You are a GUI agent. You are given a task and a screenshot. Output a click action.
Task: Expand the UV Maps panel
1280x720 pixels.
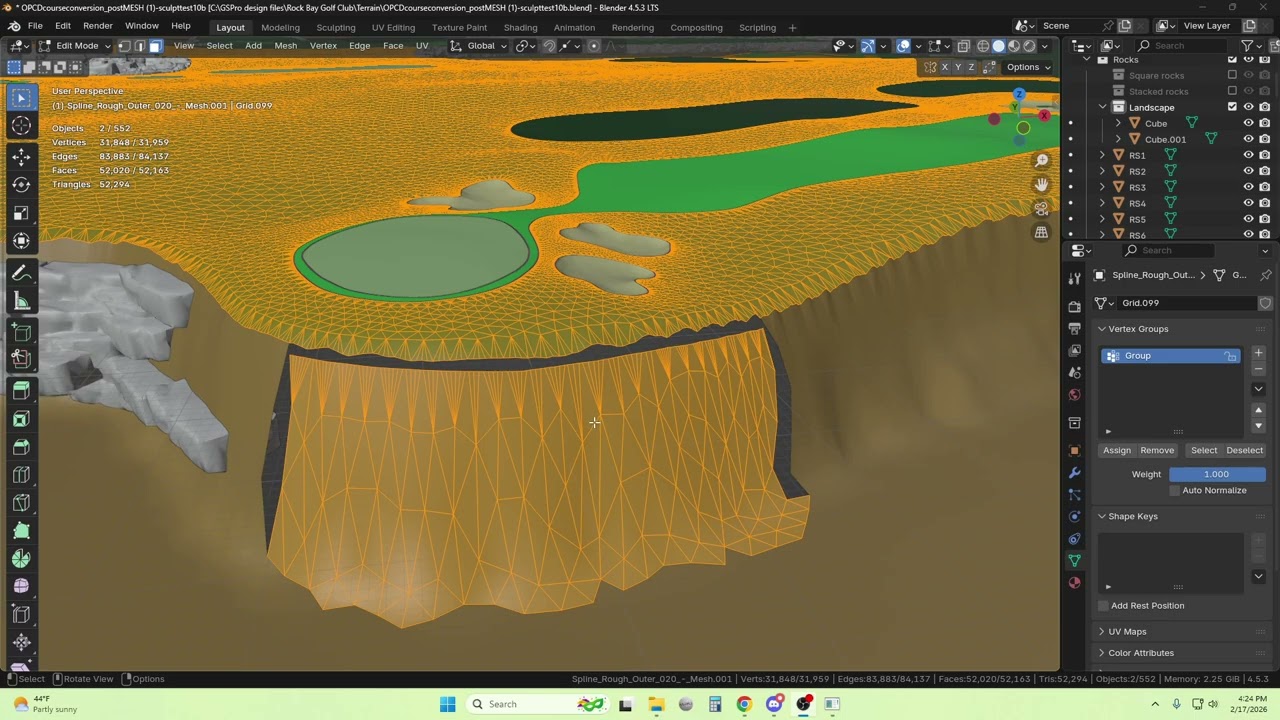[x=1127, y=632]
